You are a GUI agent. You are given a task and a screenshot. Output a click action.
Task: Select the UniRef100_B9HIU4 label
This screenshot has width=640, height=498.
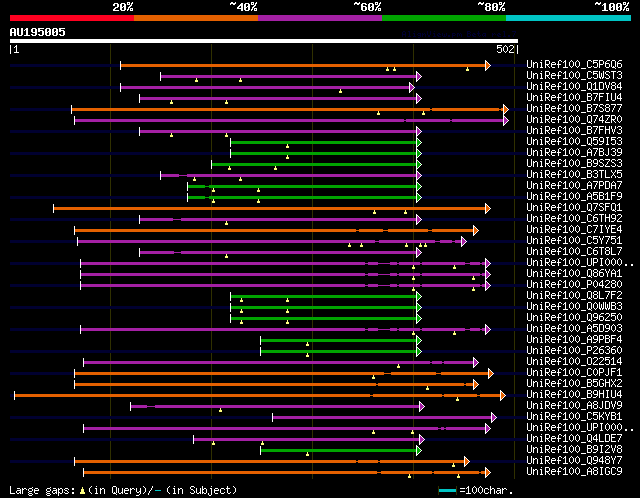pos(574,395)
